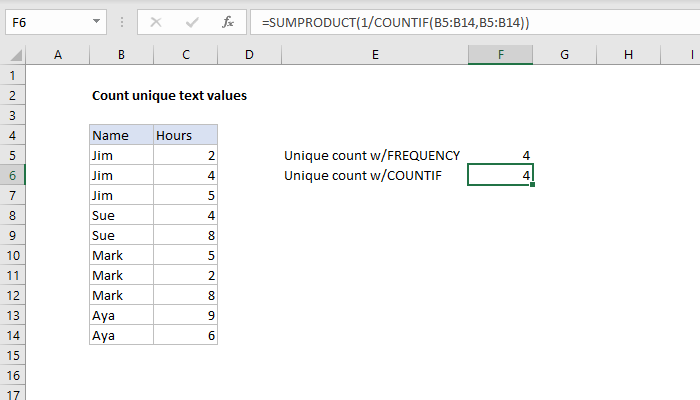
Task: Open Insert Function with the fx icon
Action: [228, 20]
